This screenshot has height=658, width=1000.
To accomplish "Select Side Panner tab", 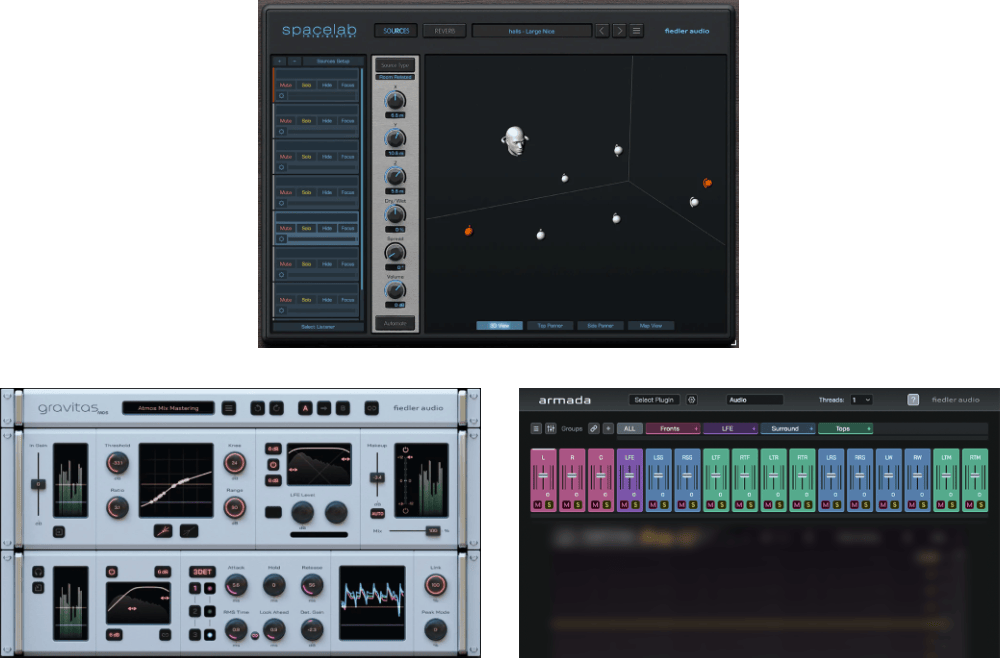I will coord(600,326).
